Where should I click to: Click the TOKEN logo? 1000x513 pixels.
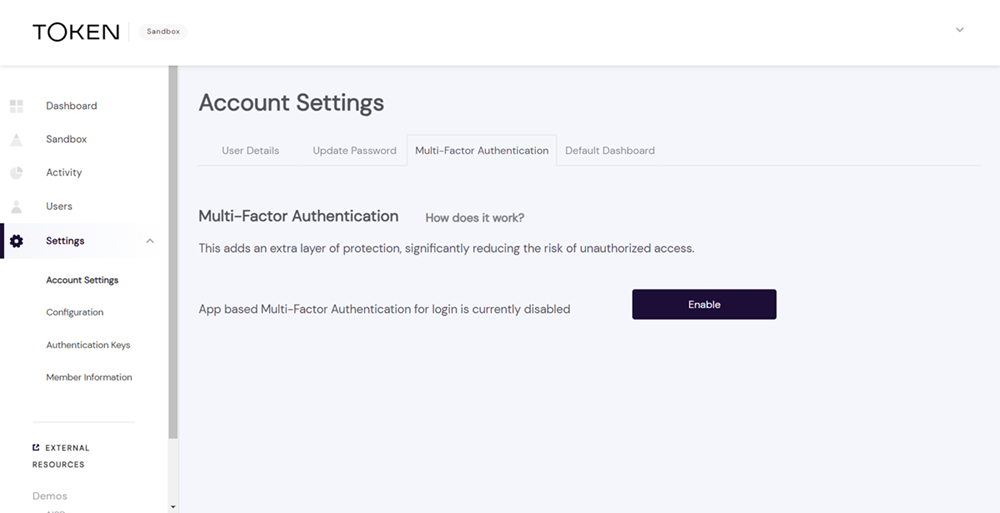pos(76,32)
